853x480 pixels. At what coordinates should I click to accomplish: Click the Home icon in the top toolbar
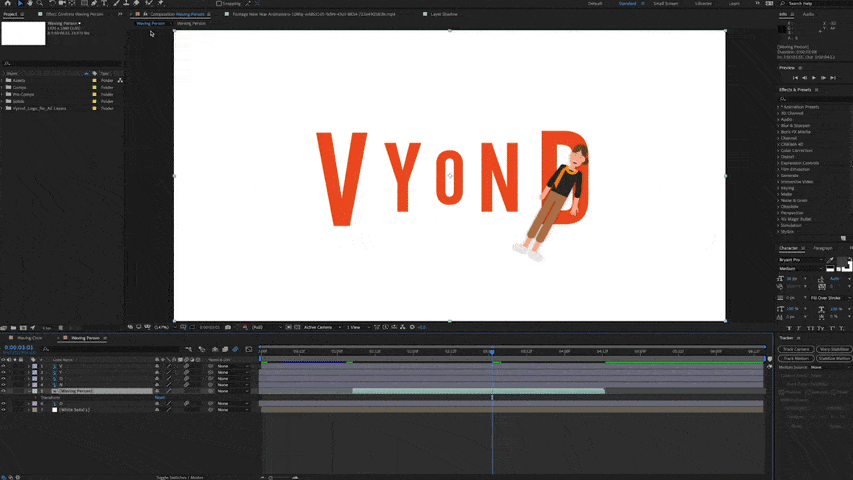click(8, 3)
